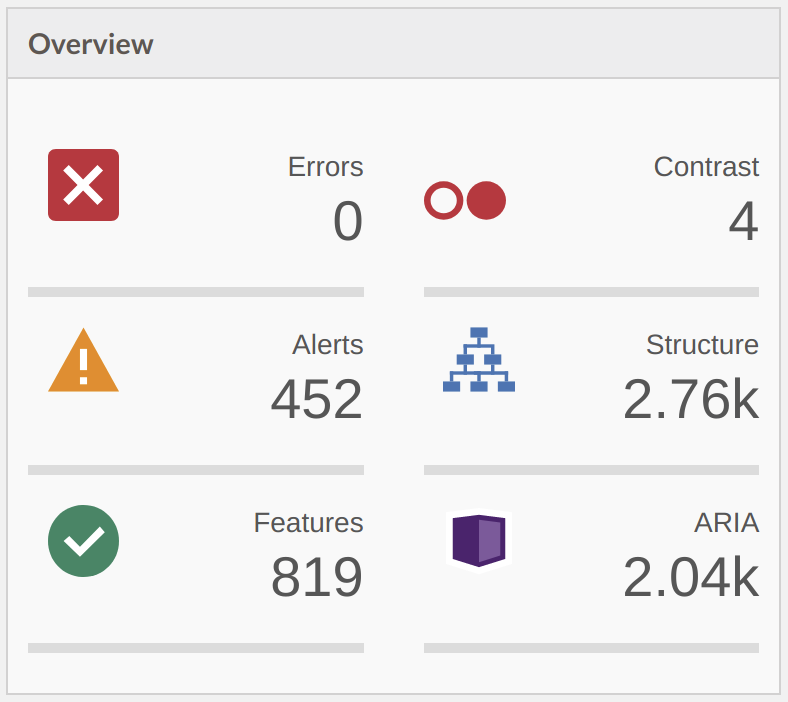Click the orange Alerts triangle icon
The width and height of the screenshot is (788, 702).
tap(83, 360)
